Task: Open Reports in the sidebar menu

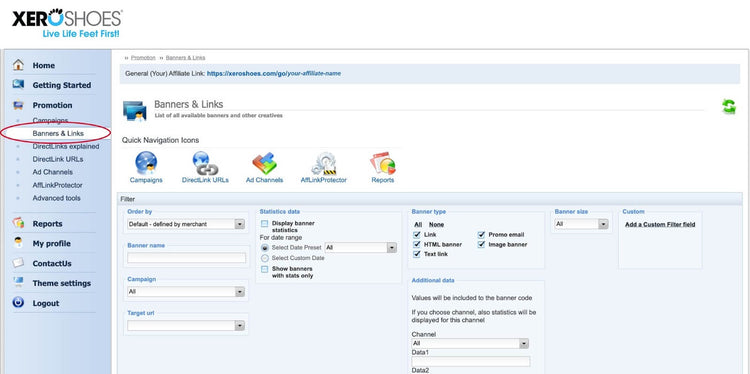Action: point(47,224)
